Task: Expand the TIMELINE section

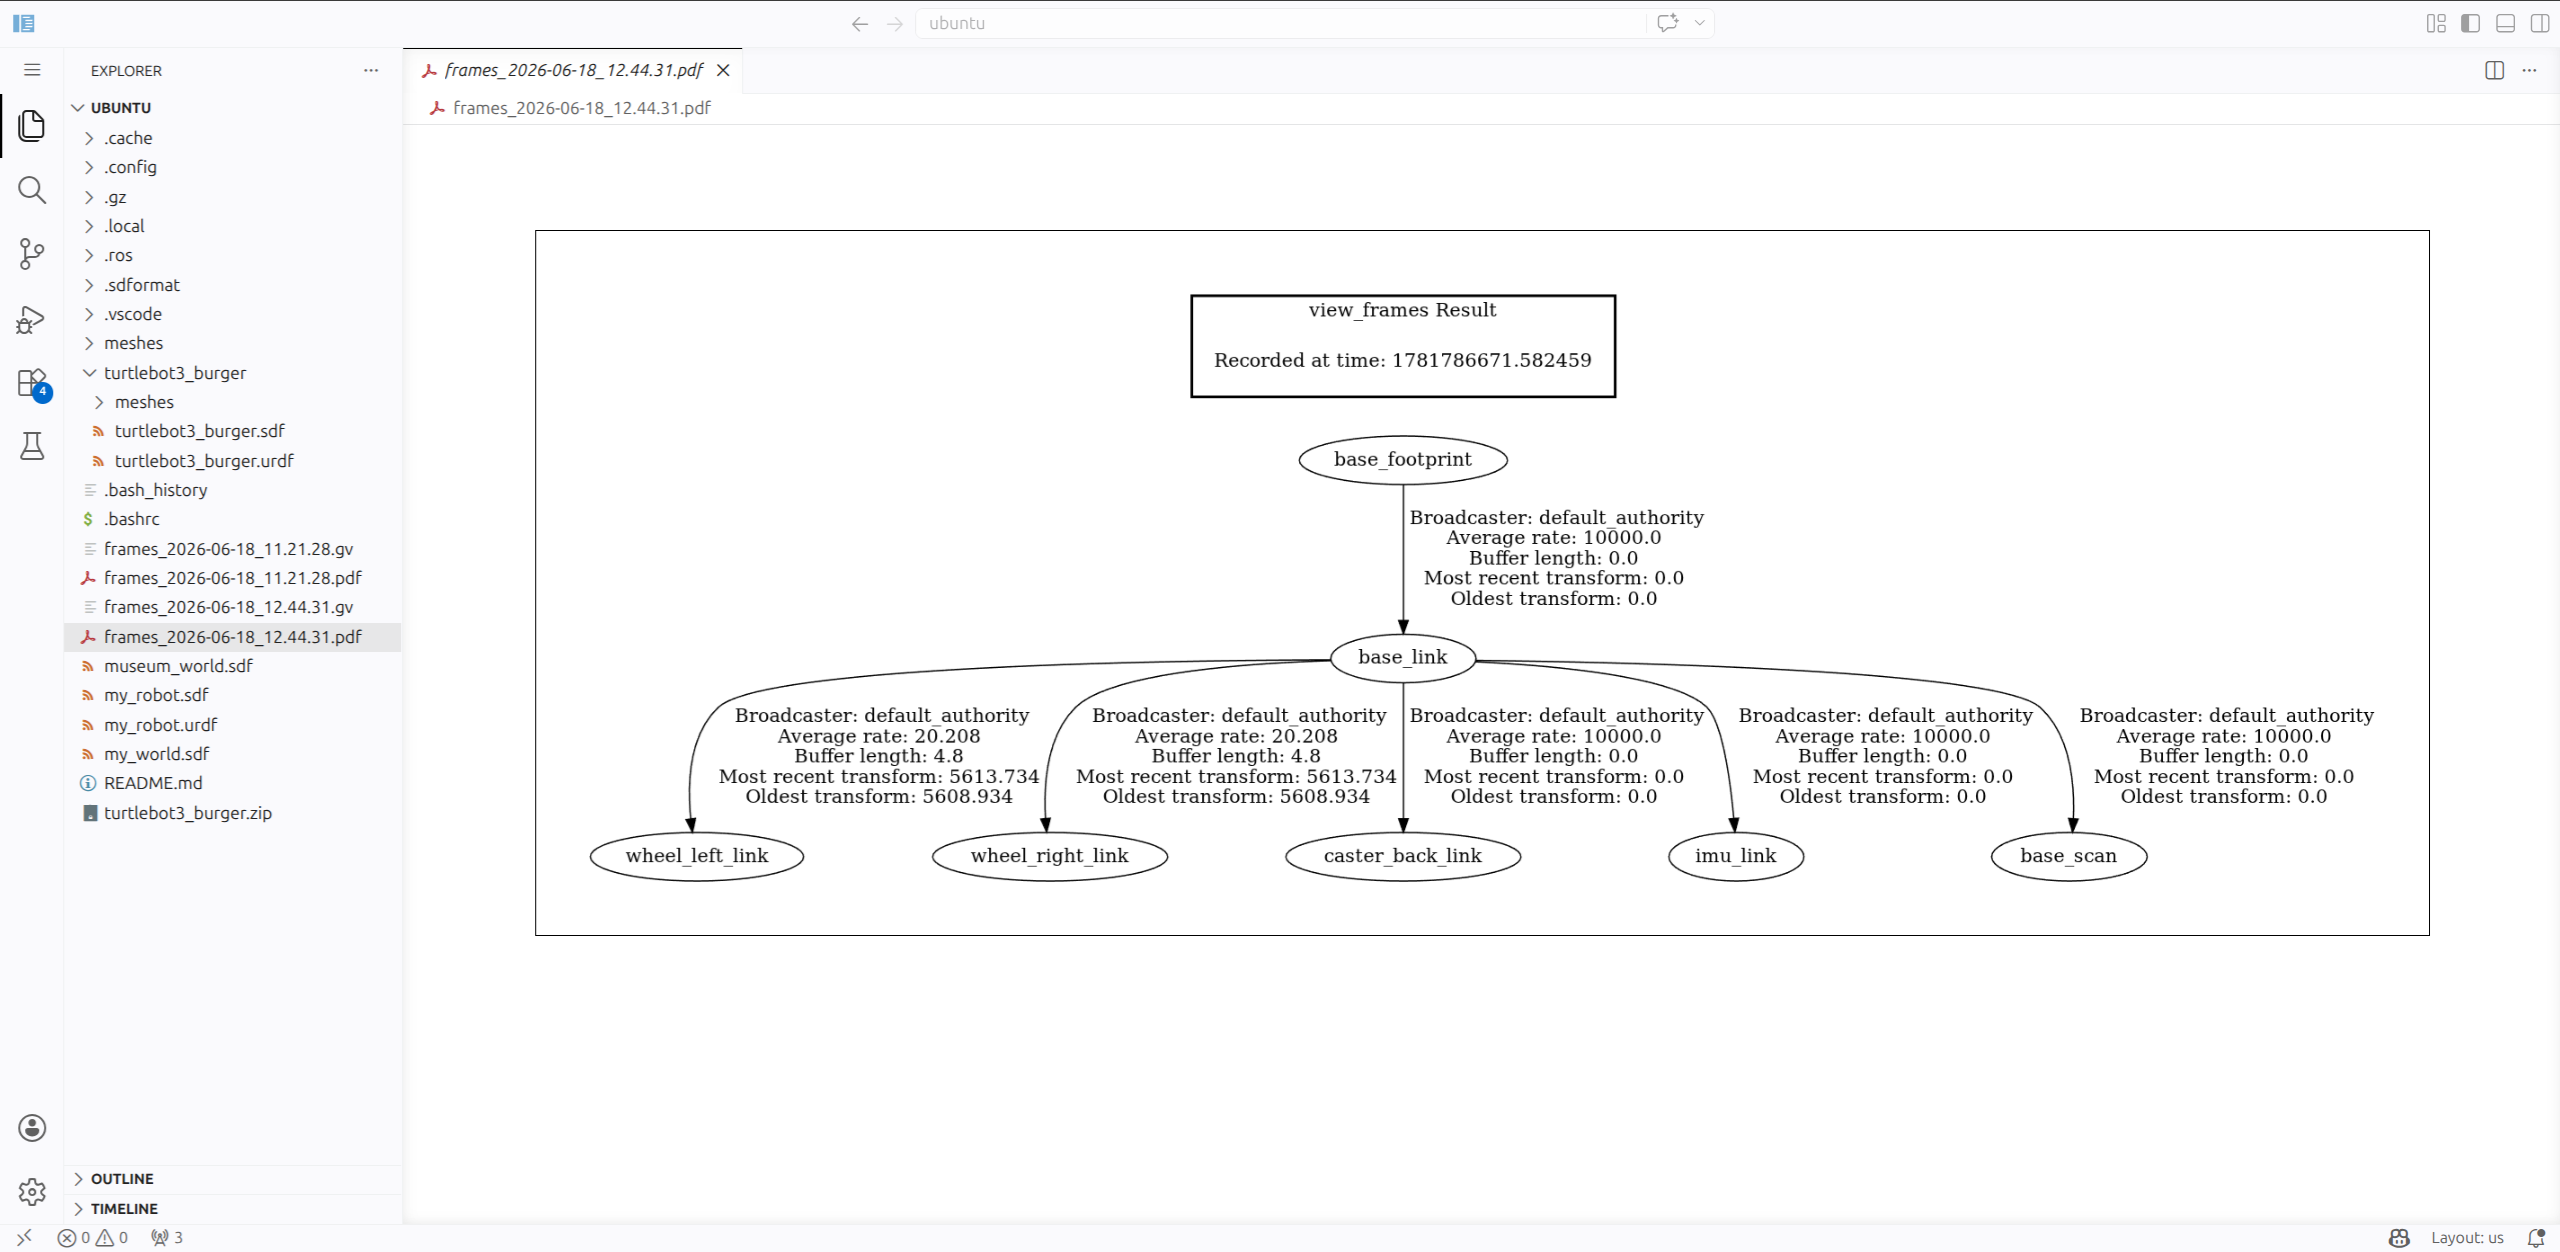Action: pos(233,1209)
